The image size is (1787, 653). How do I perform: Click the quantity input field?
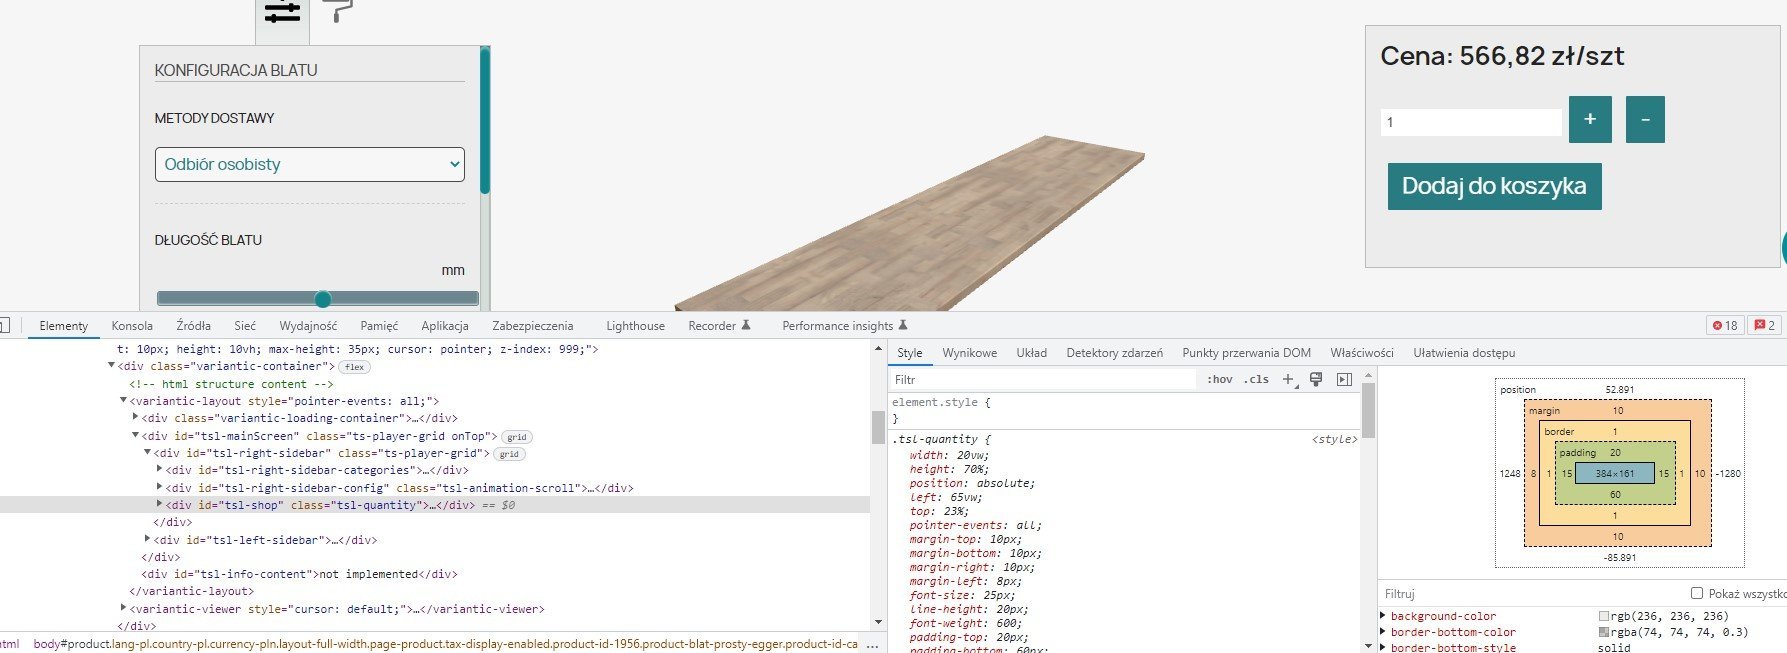click(x=1470, y=122)
